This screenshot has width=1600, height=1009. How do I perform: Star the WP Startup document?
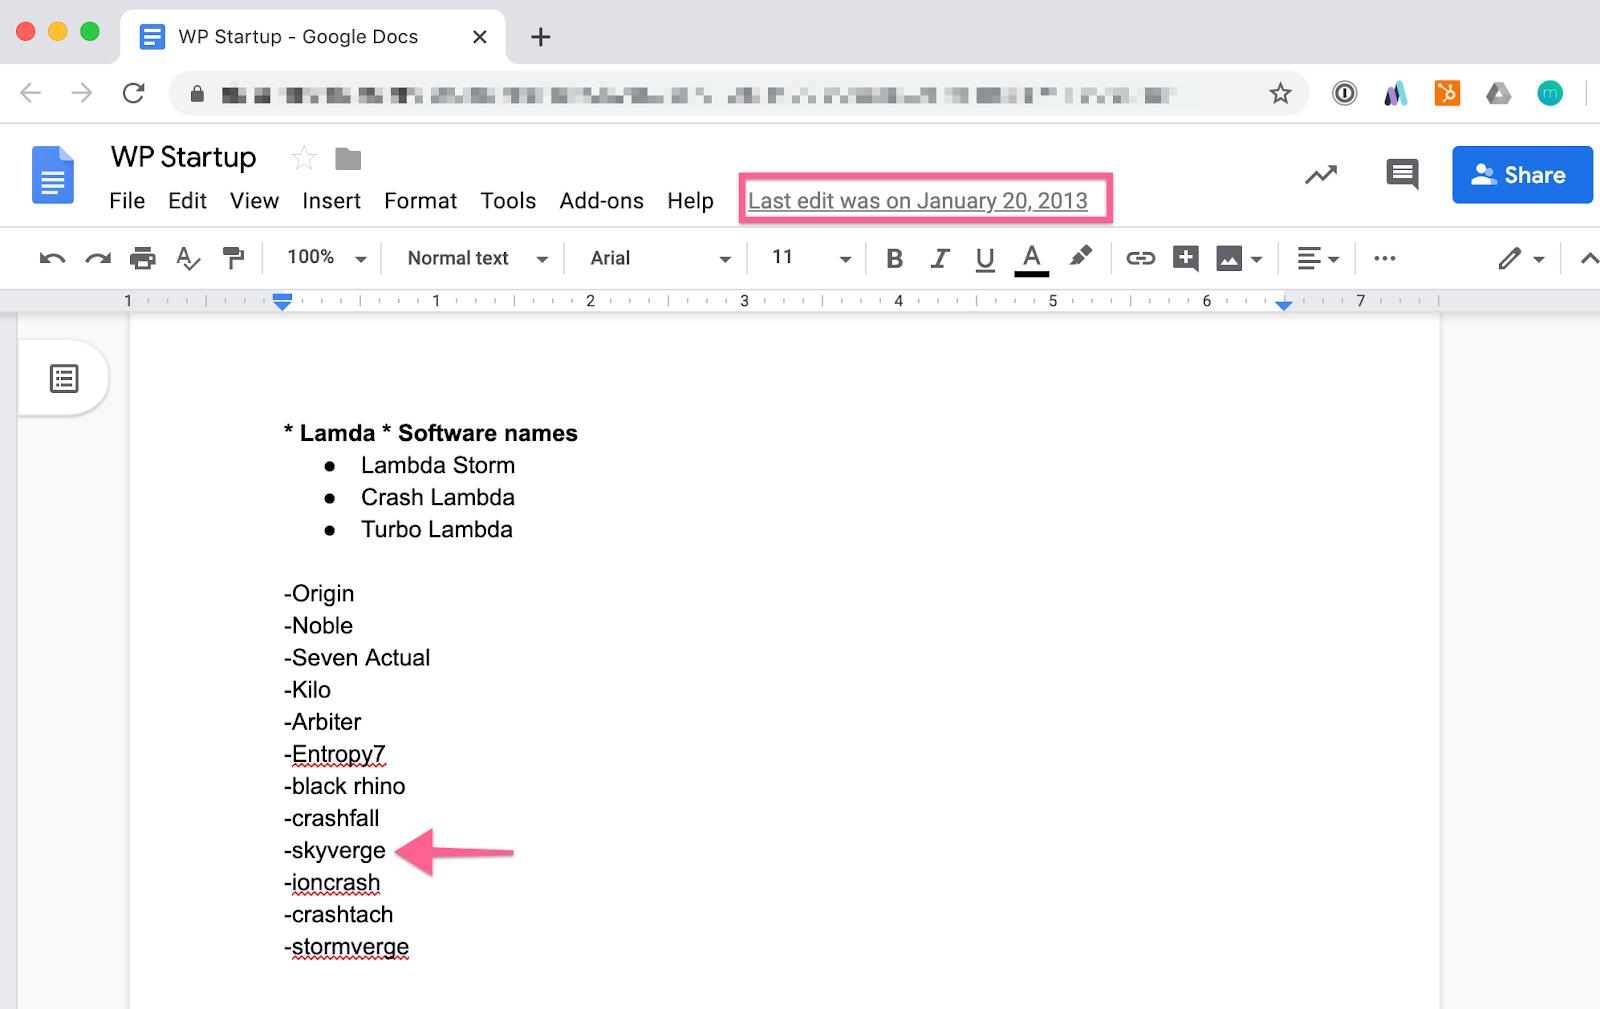(x=303, y=158)
